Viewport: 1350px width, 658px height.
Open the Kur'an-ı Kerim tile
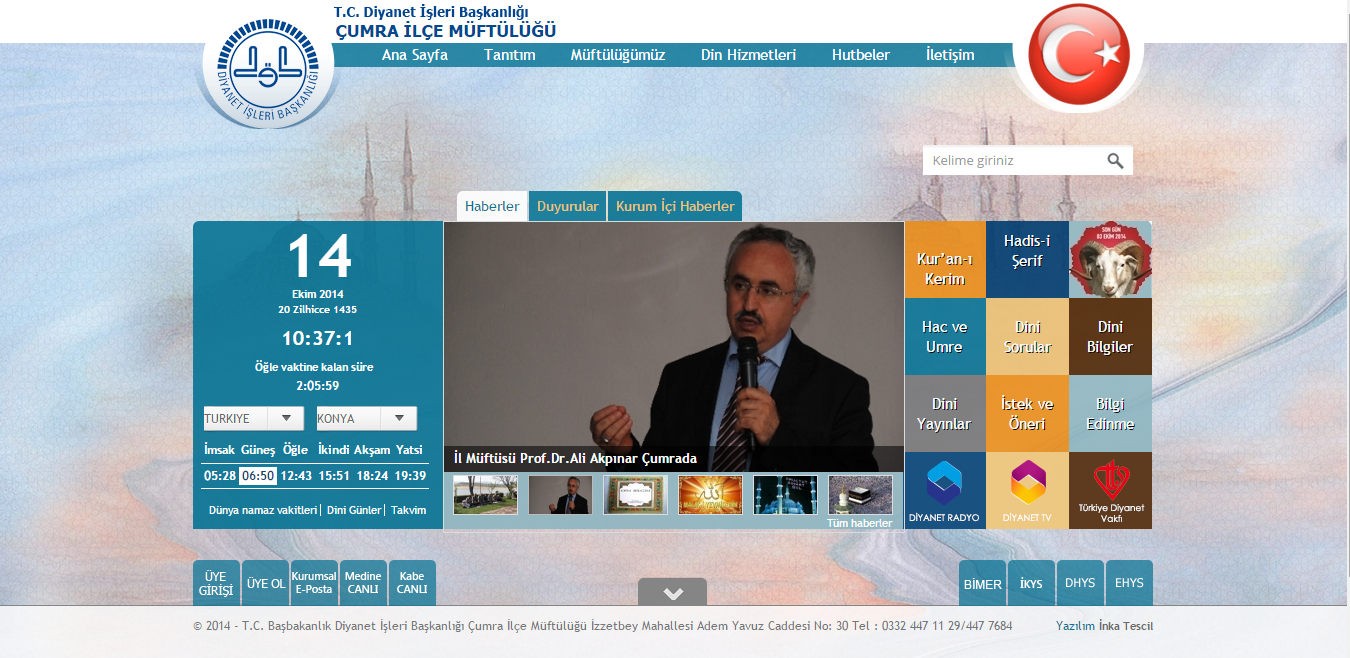point(944,260)
